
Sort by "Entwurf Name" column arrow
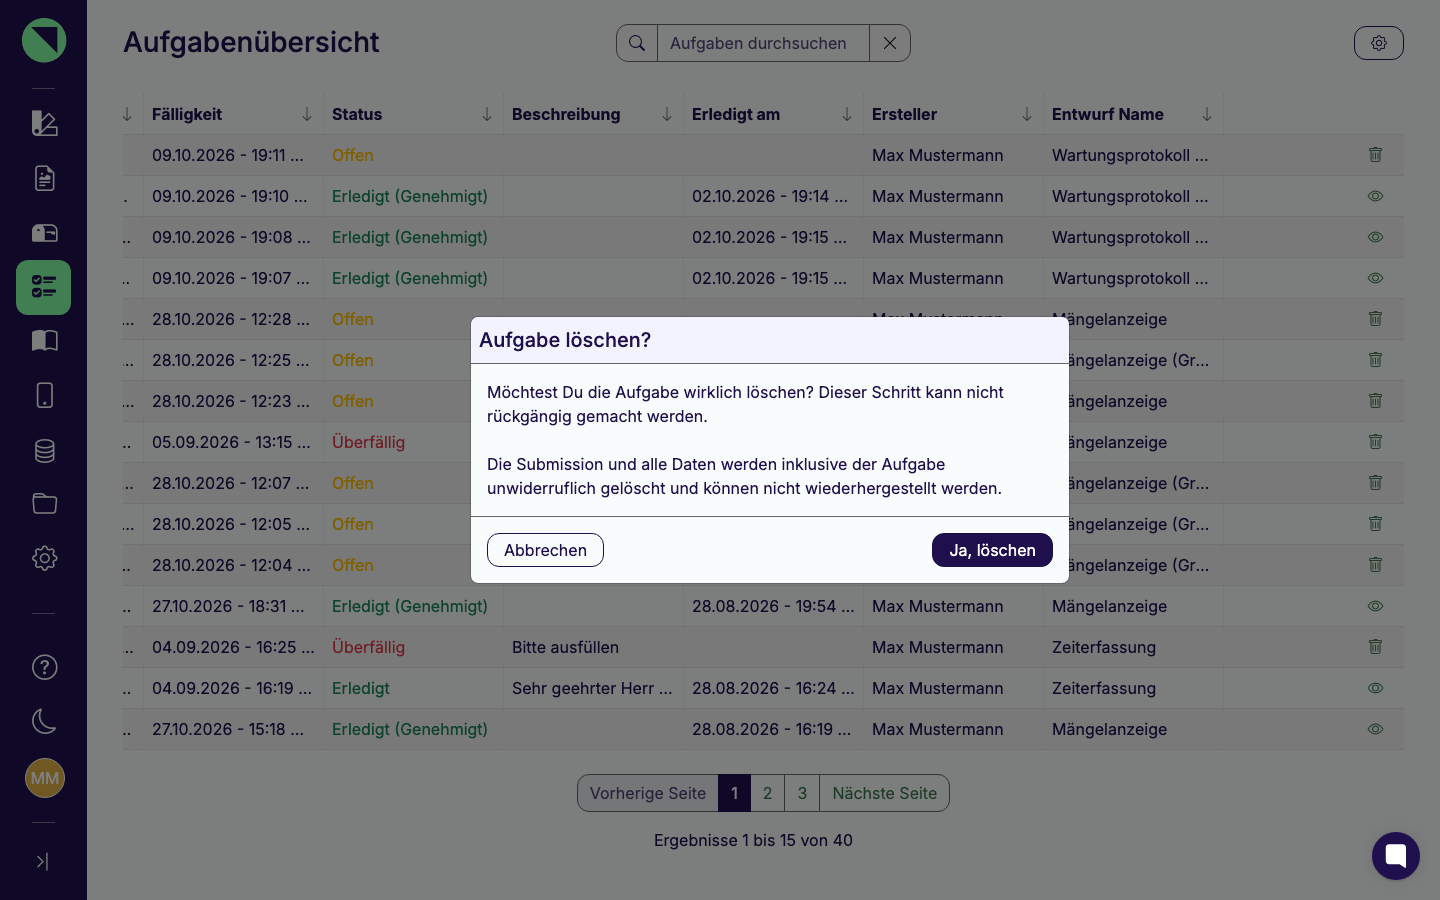[1207, 114]
